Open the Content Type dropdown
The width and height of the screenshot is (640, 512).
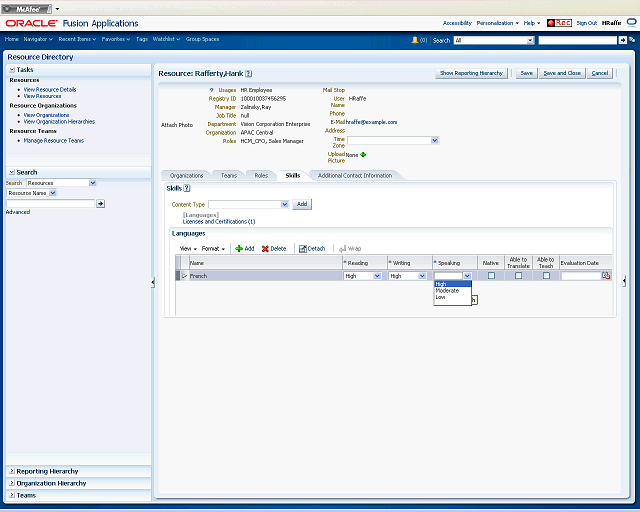point(284,204)
